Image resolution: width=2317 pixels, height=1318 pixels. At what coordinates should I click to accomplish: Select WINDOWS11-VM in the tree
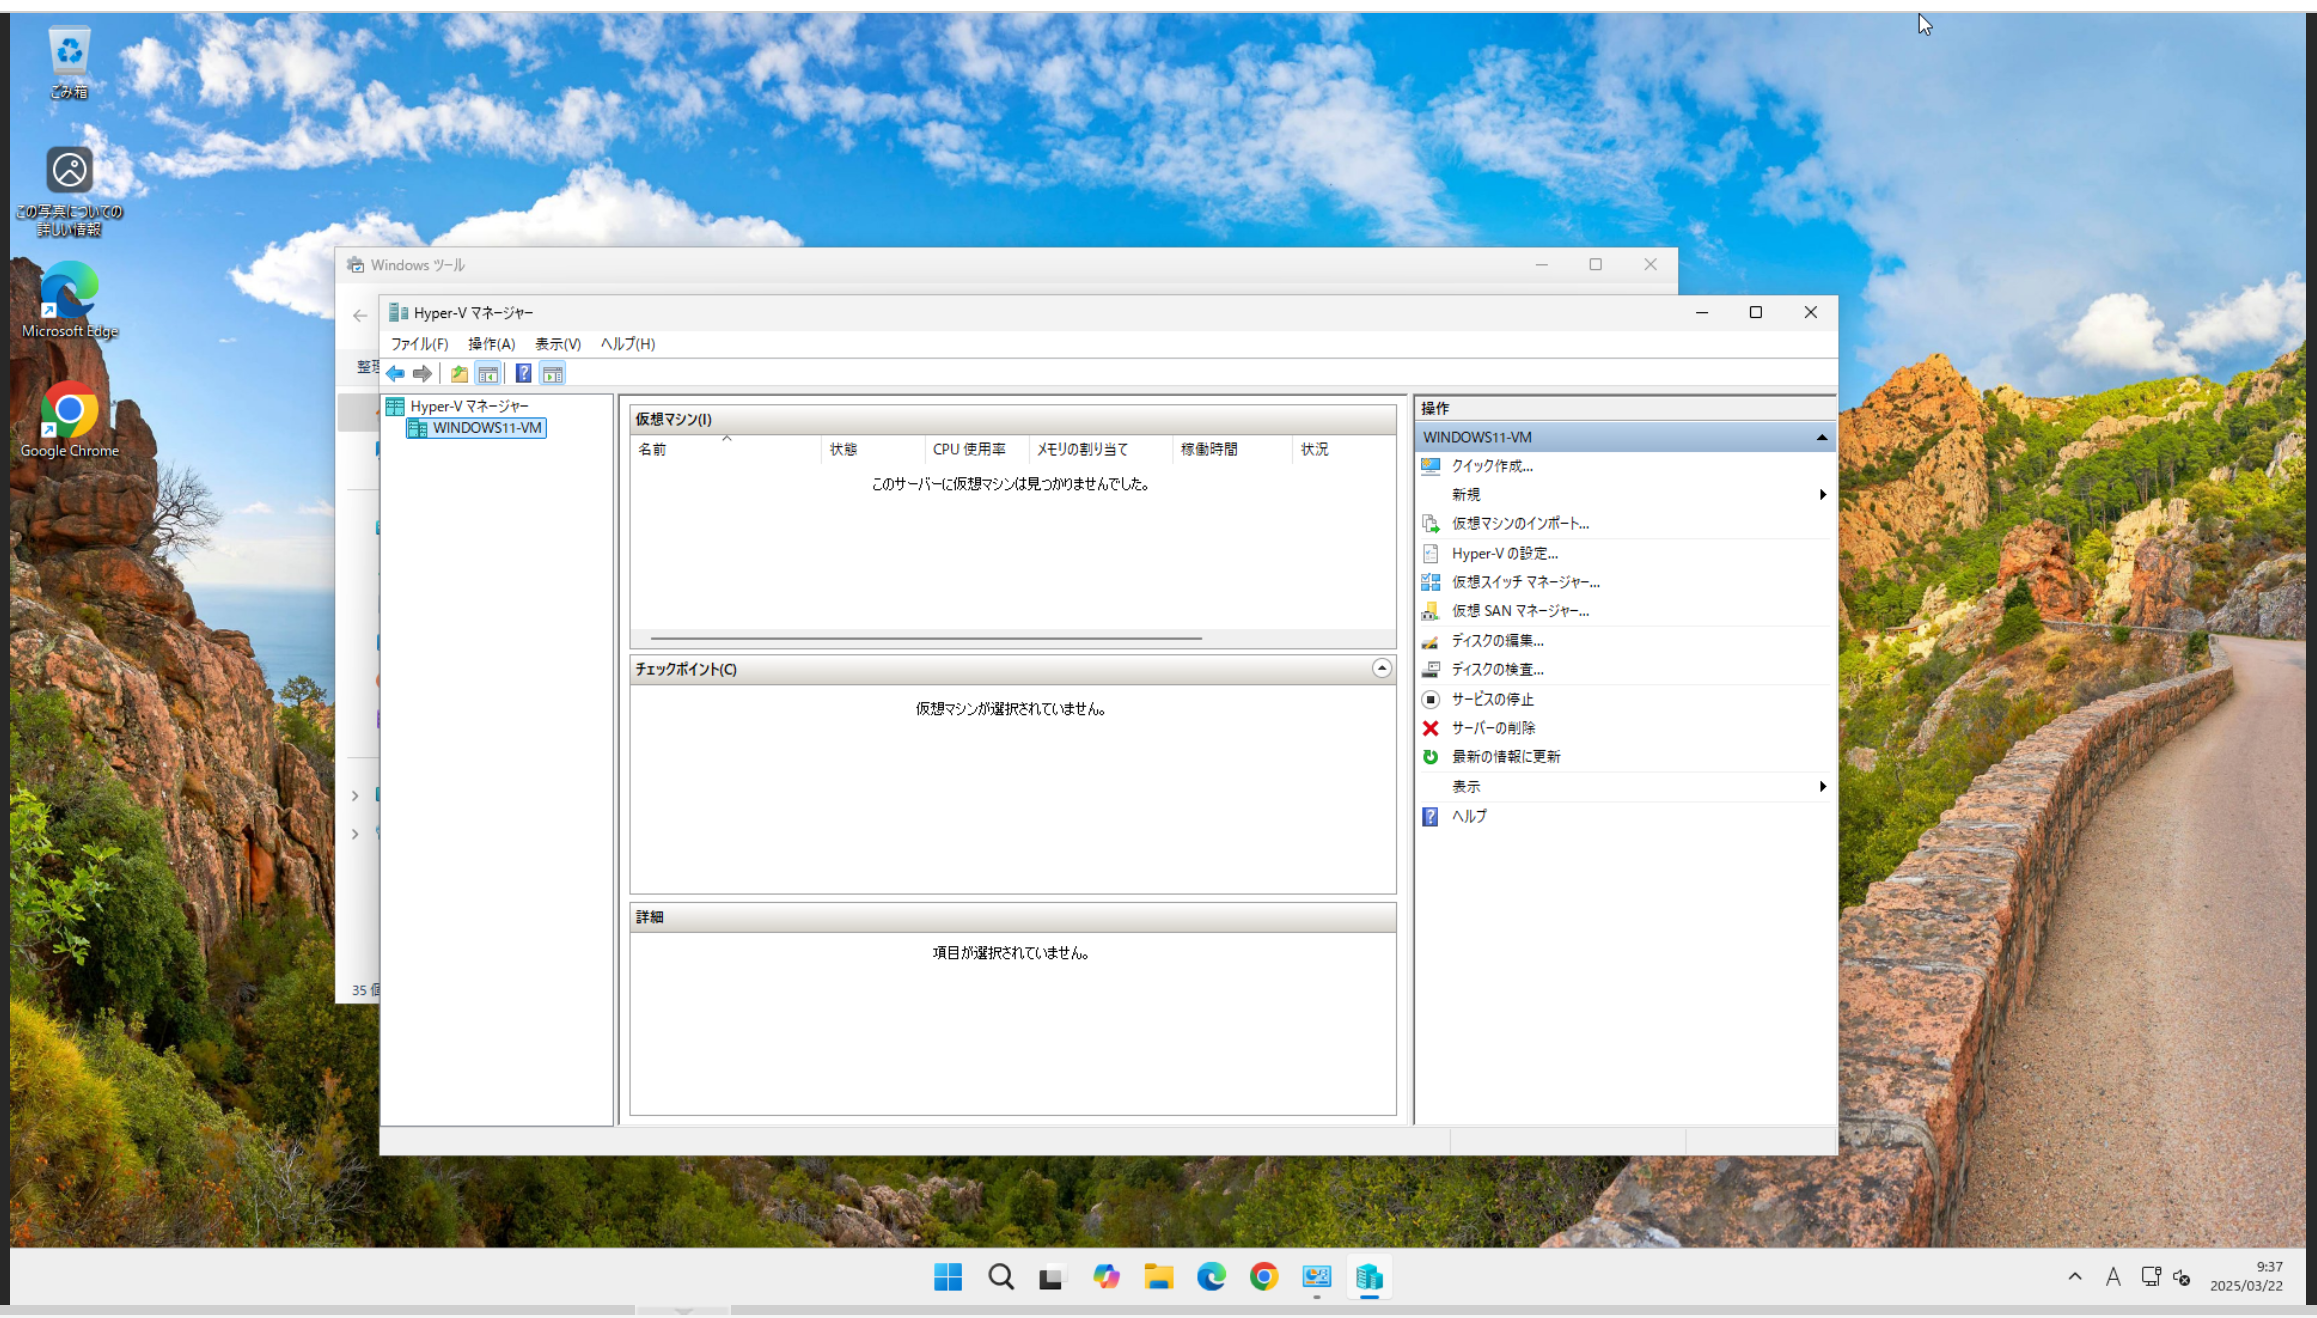[486, 428]
